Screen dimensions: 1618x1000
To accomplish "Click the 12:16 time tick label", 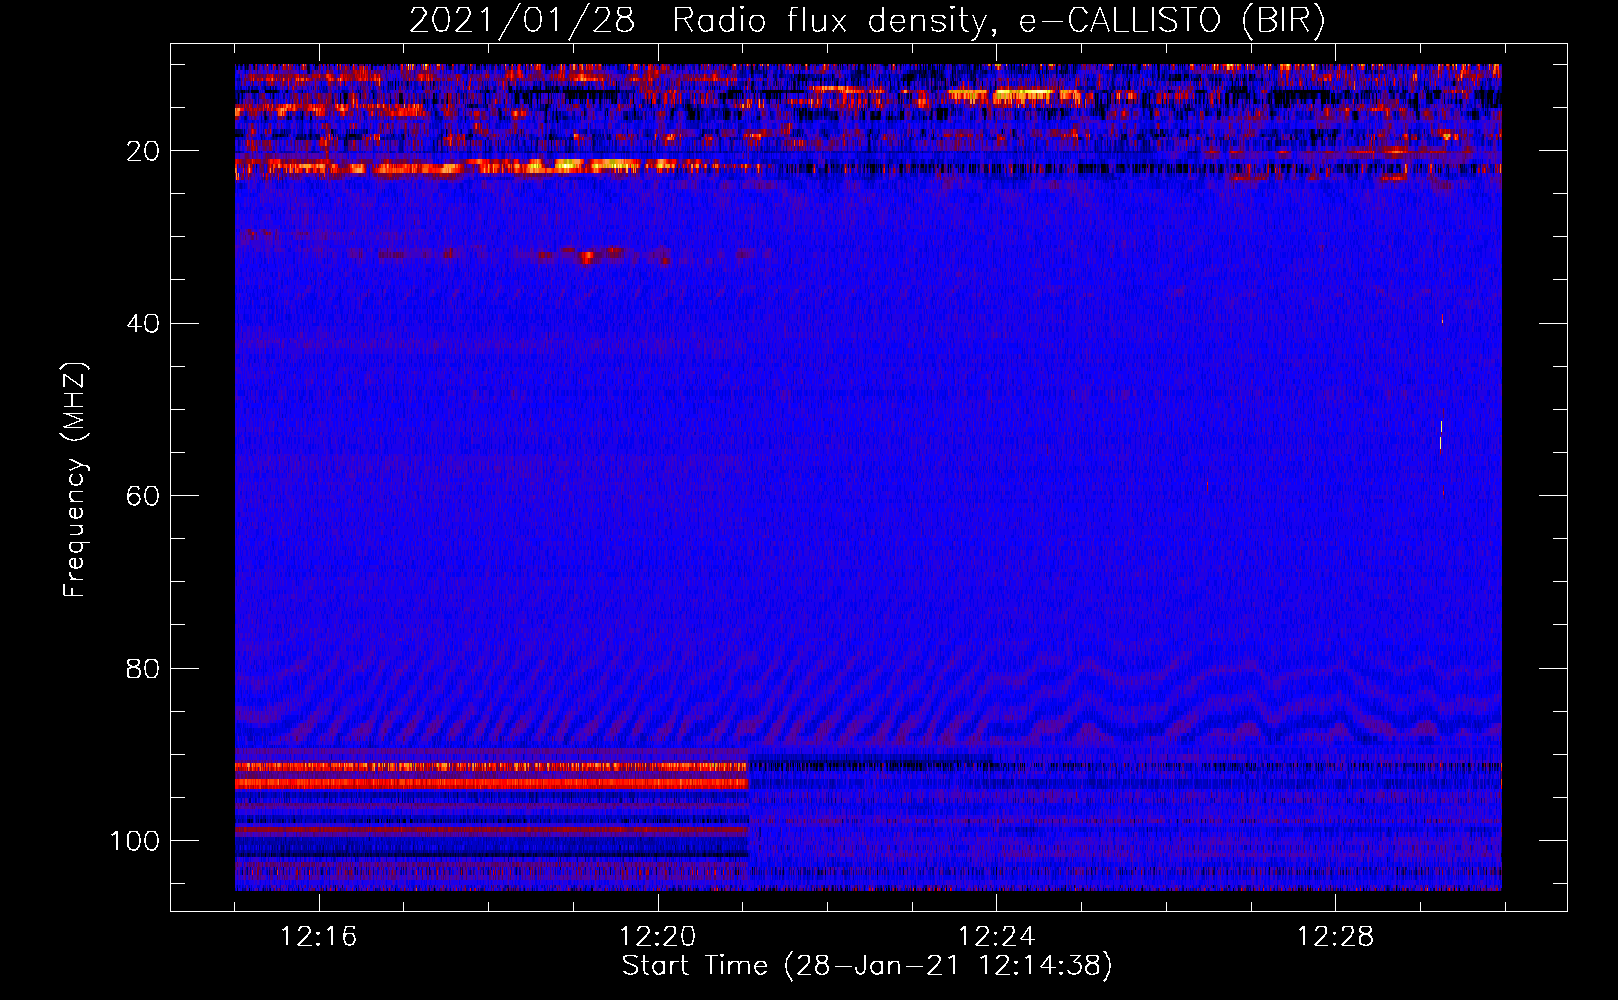I will [x=319, y=937].
